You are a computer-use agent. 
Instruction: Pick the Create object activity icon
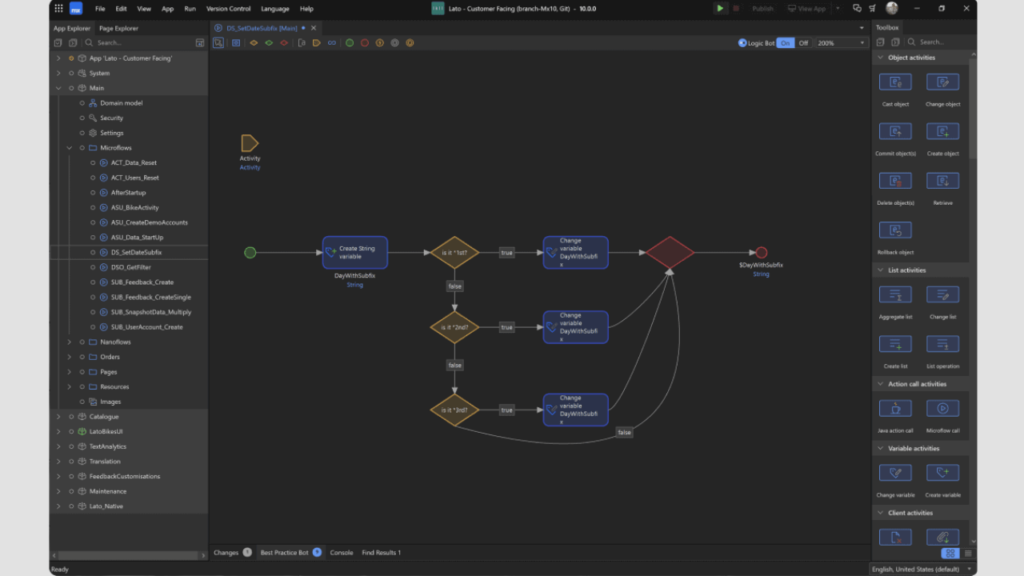point(942,132)
